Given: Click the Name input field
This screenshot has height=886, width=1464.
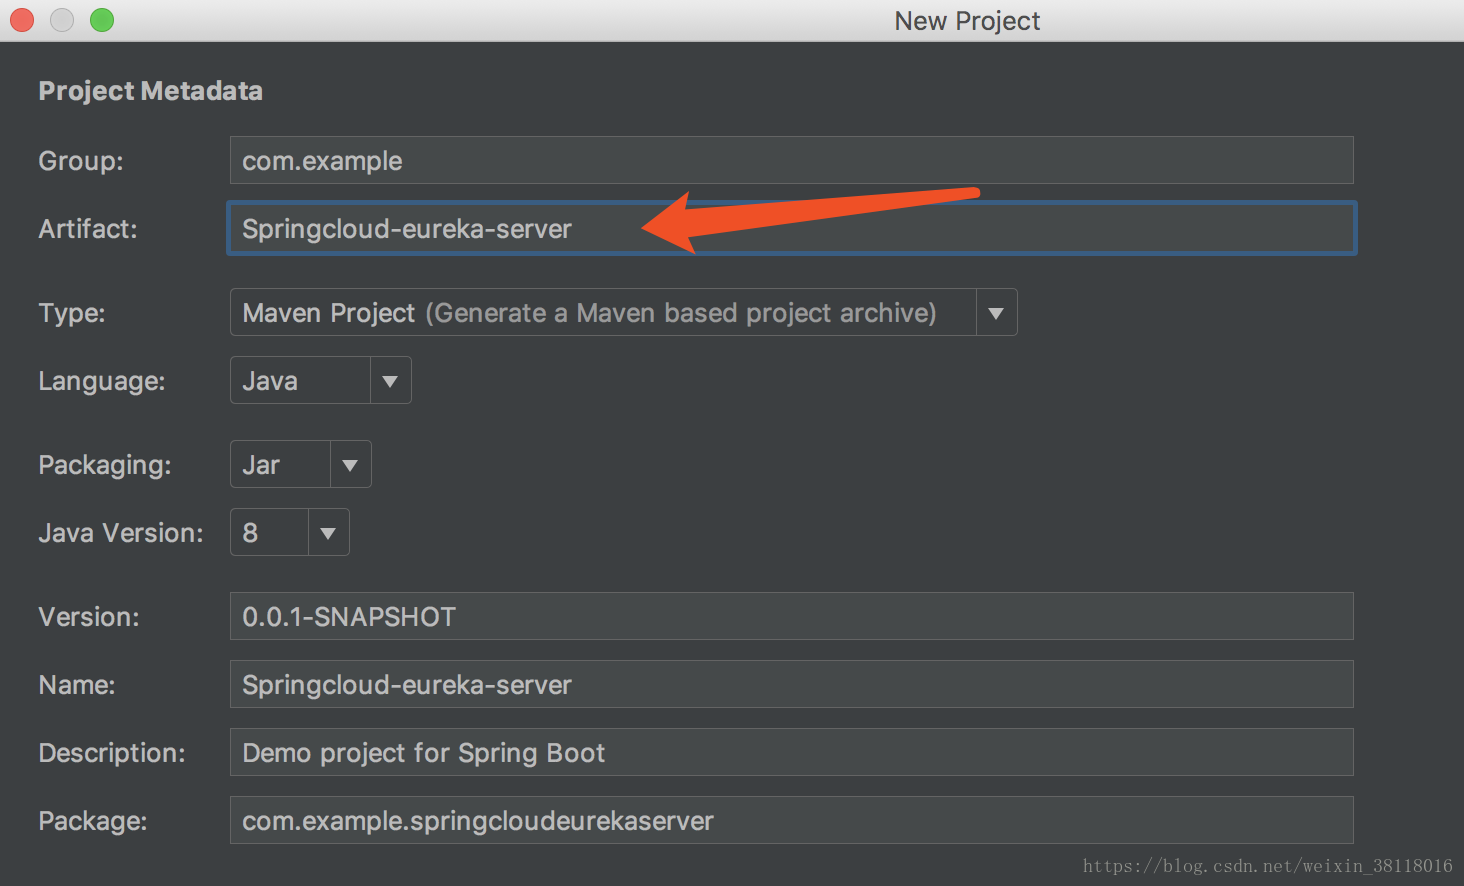Looking at the screenshot, I should pyautogui.click(x=791, y=684).
